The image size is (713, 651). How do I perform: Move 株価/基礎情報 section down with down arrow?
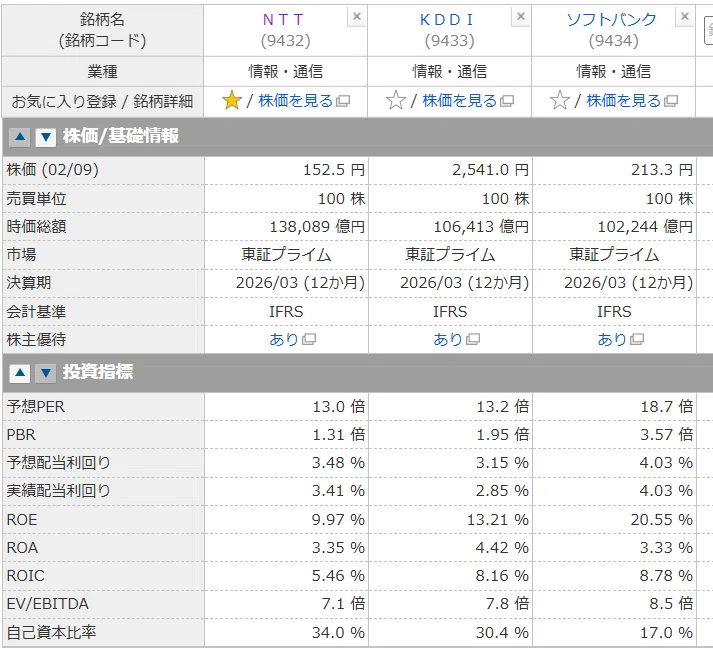45,136
